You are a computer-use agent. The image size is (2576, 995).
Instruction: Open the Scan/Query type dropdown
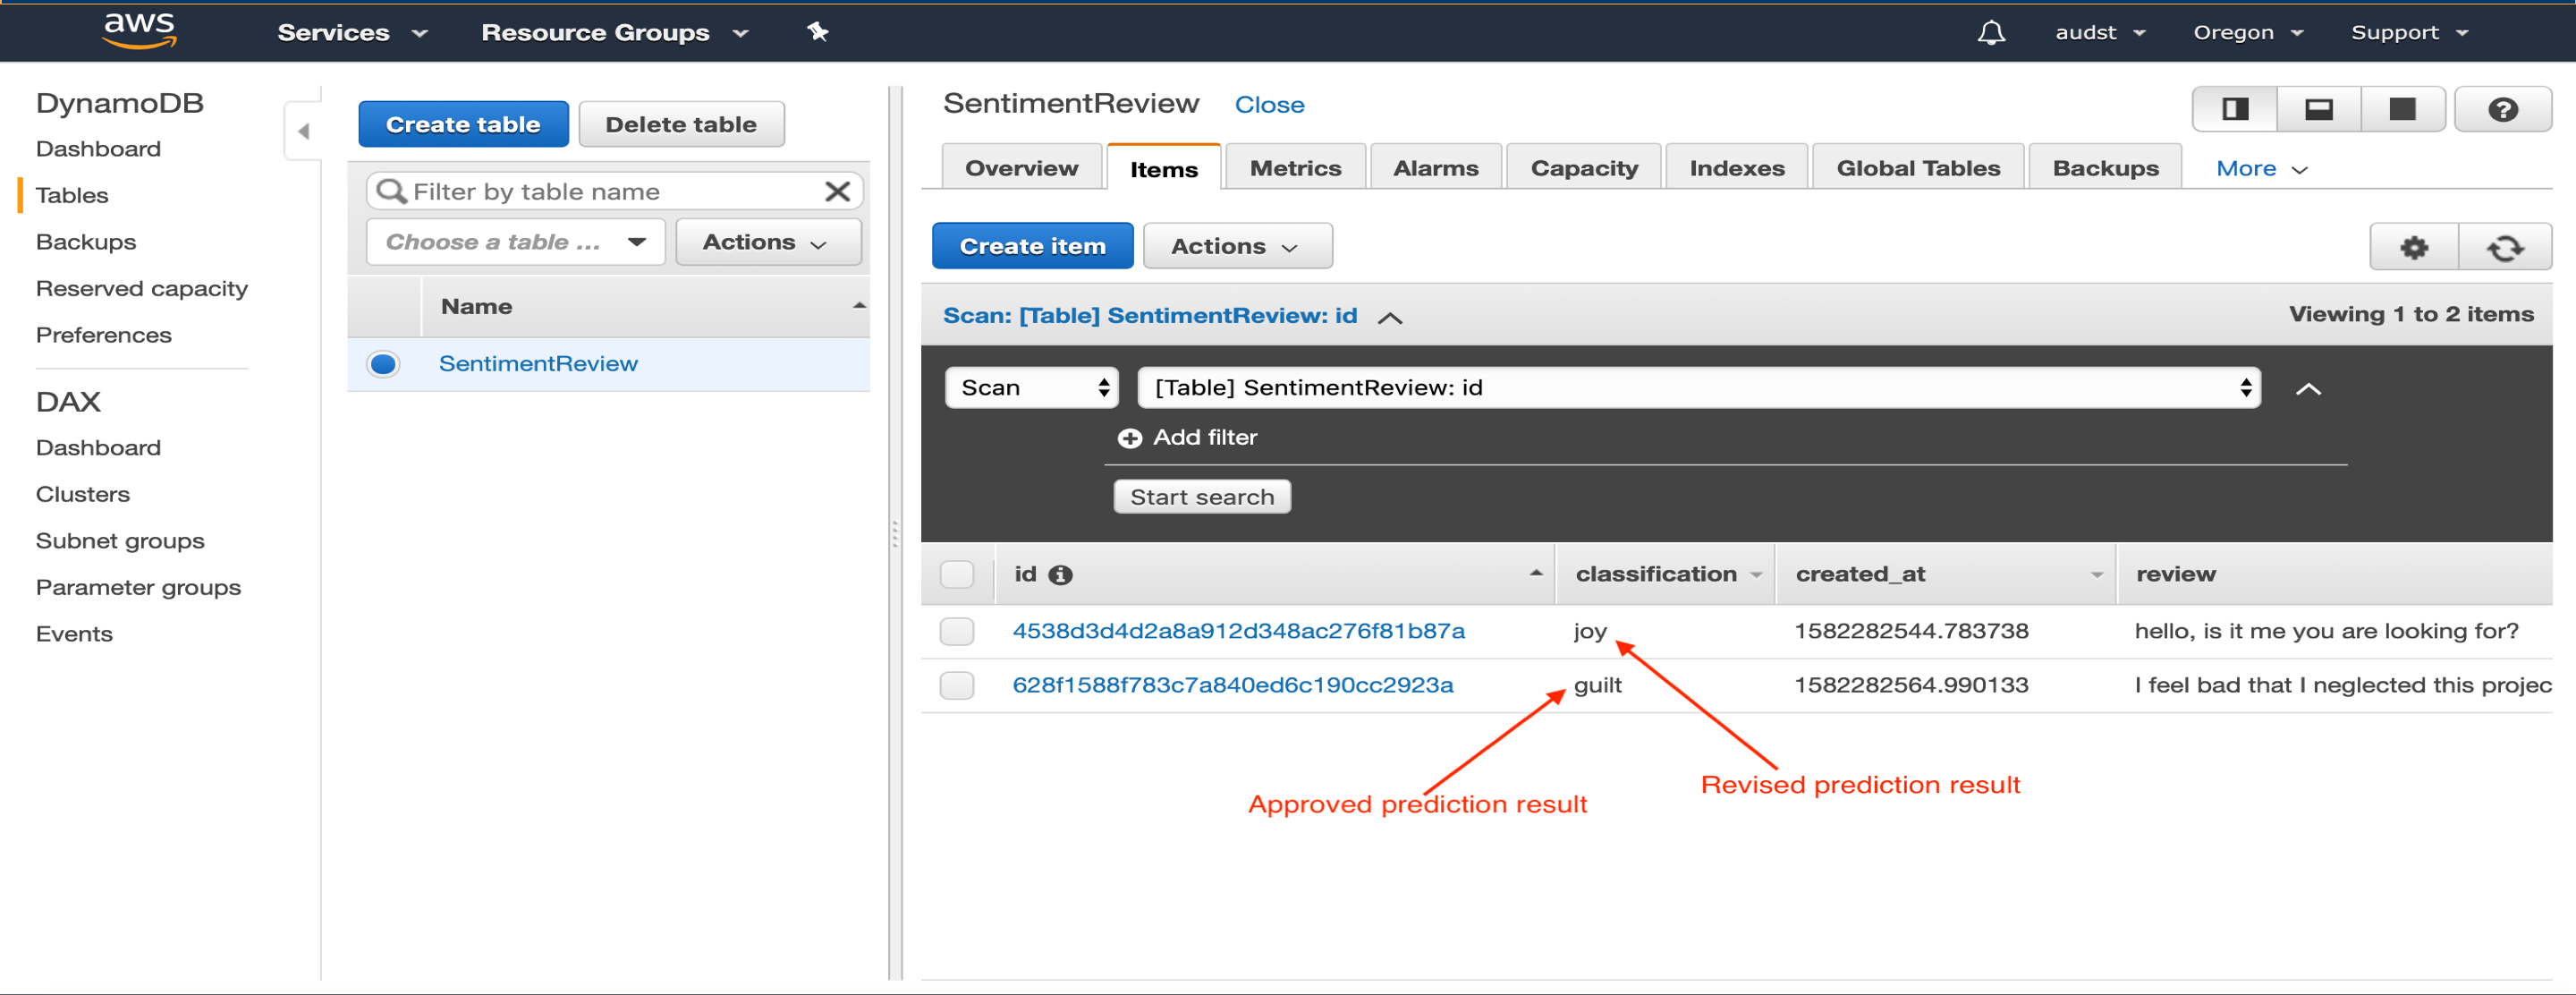click(x=1031, y=388)
